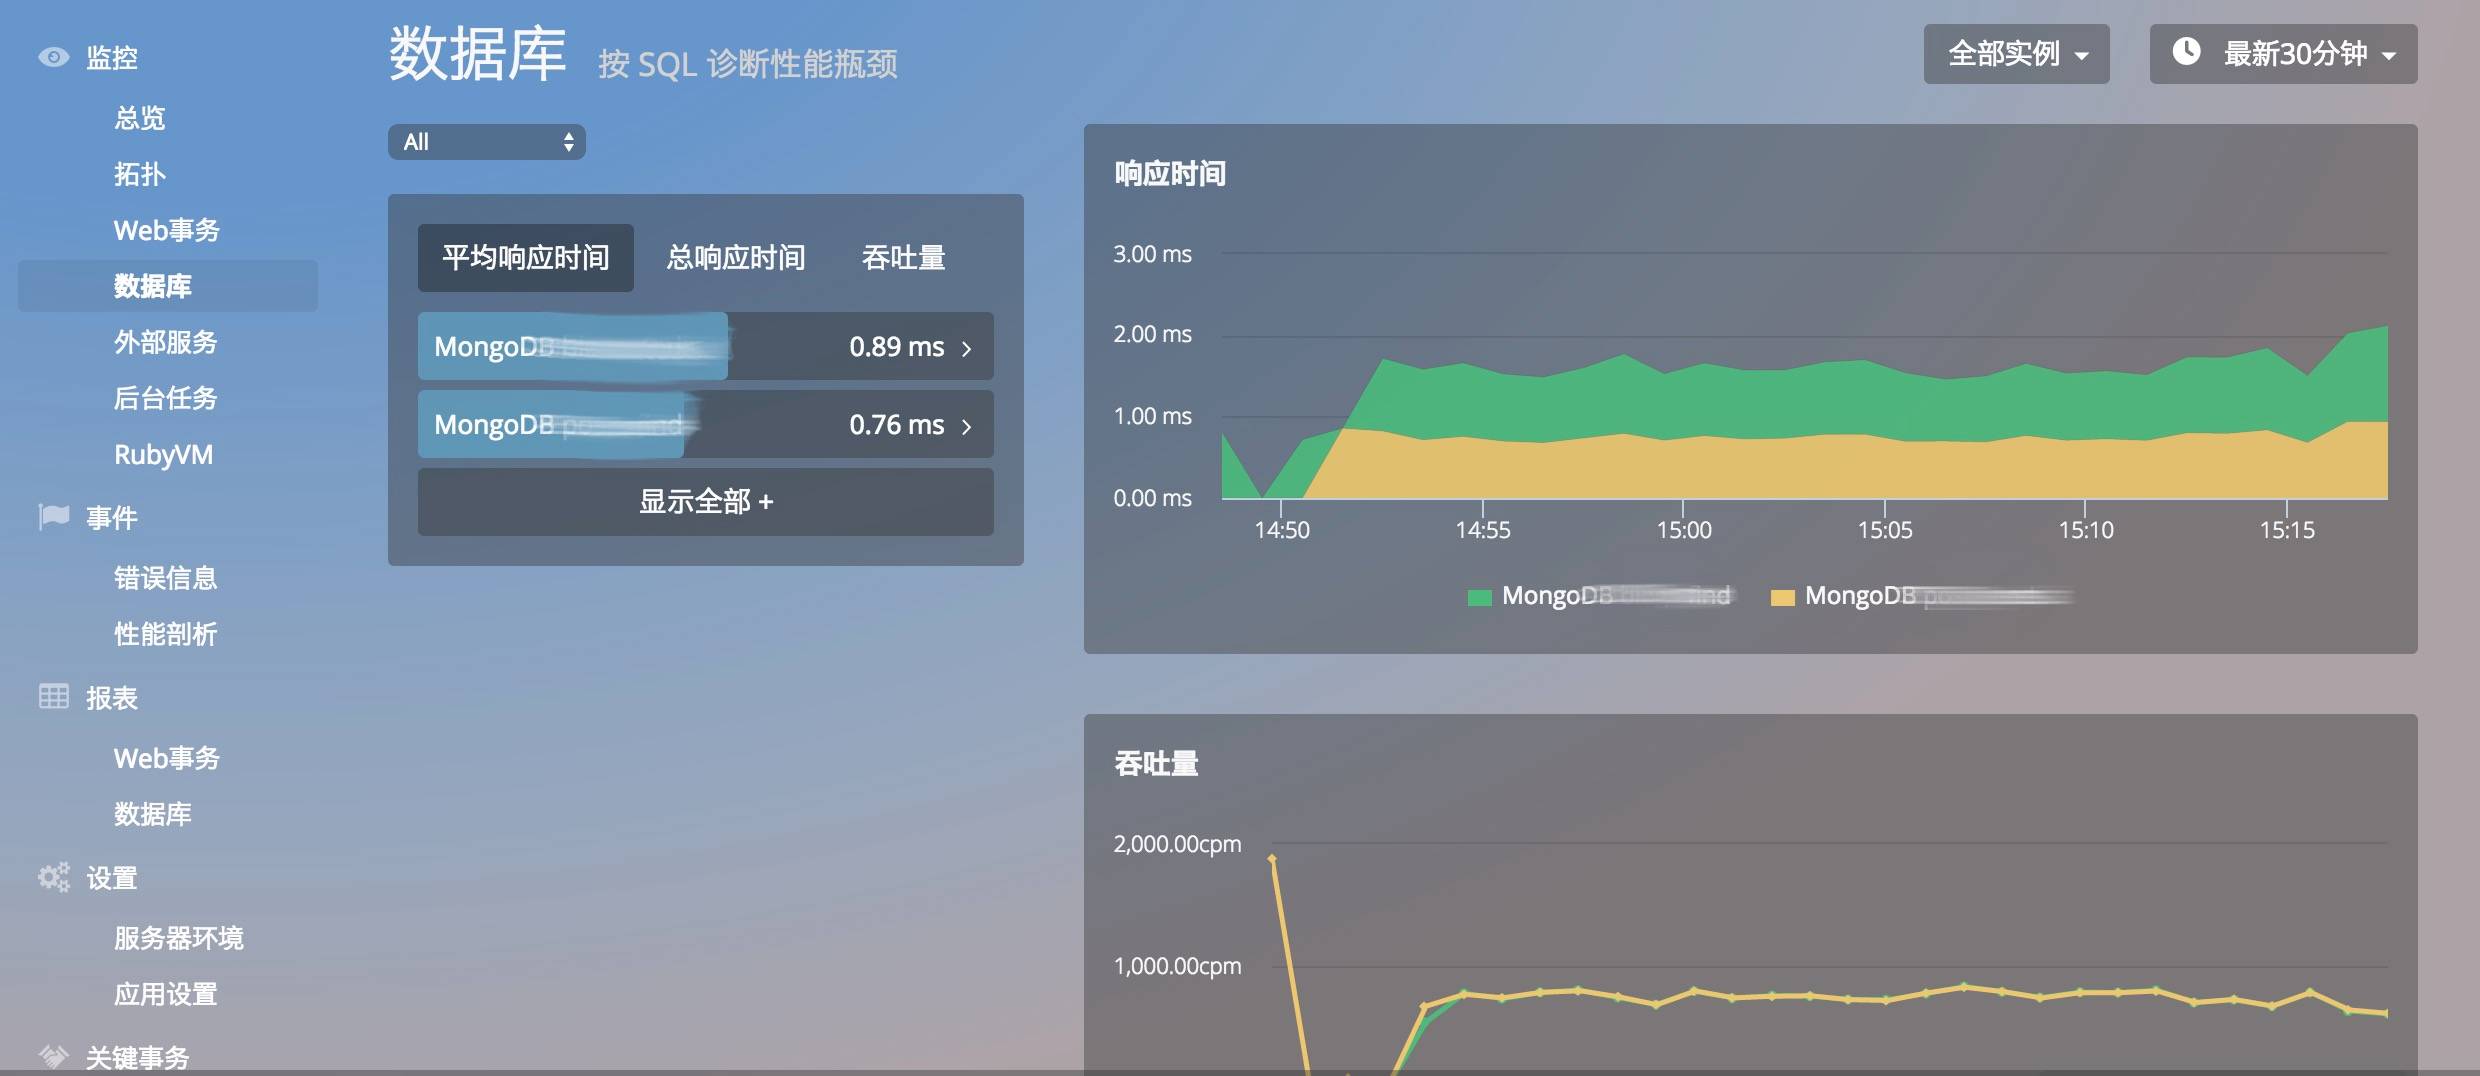This screenshot has height=1076, width=2480.
Task: Click the clock icon in time range button
Action: (2187, 51)
